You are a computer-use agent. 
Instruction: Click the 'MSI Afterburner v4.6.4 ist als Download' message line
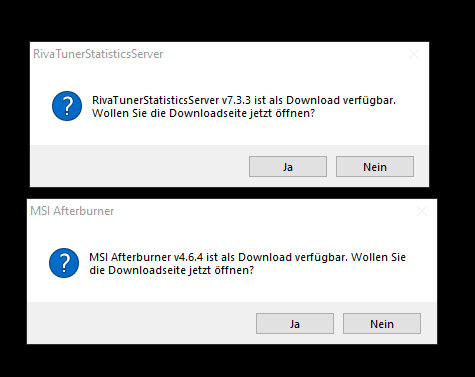pos(247,257)
